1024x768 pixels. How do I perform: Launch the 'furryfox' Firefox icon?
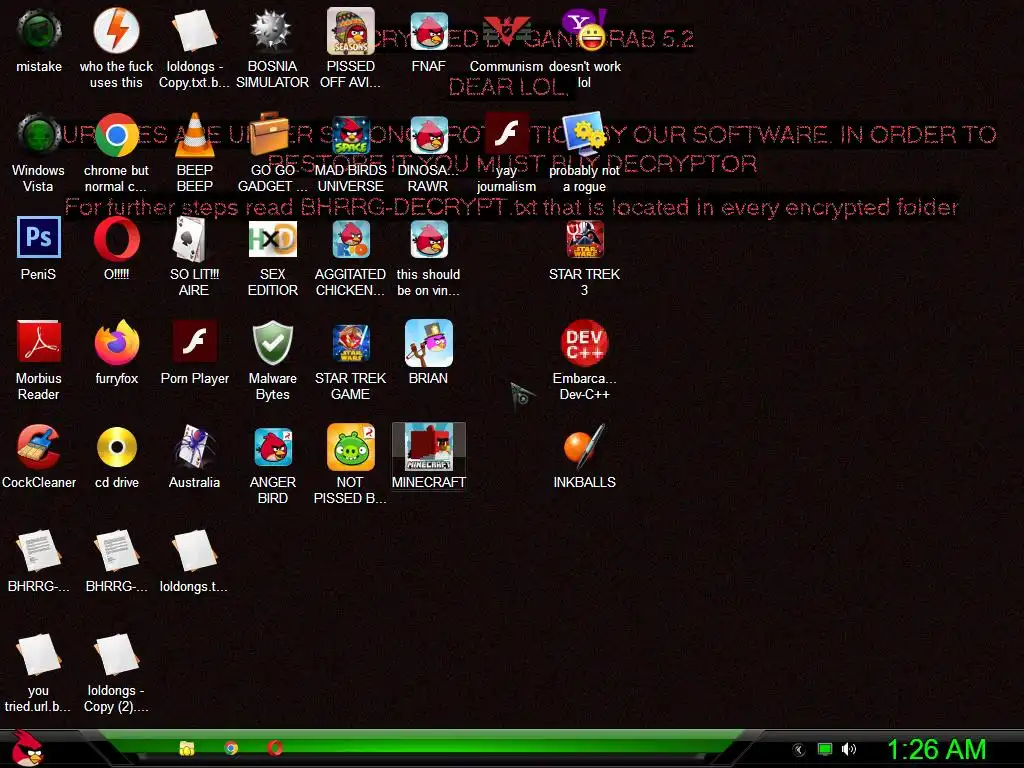point(116,342)
